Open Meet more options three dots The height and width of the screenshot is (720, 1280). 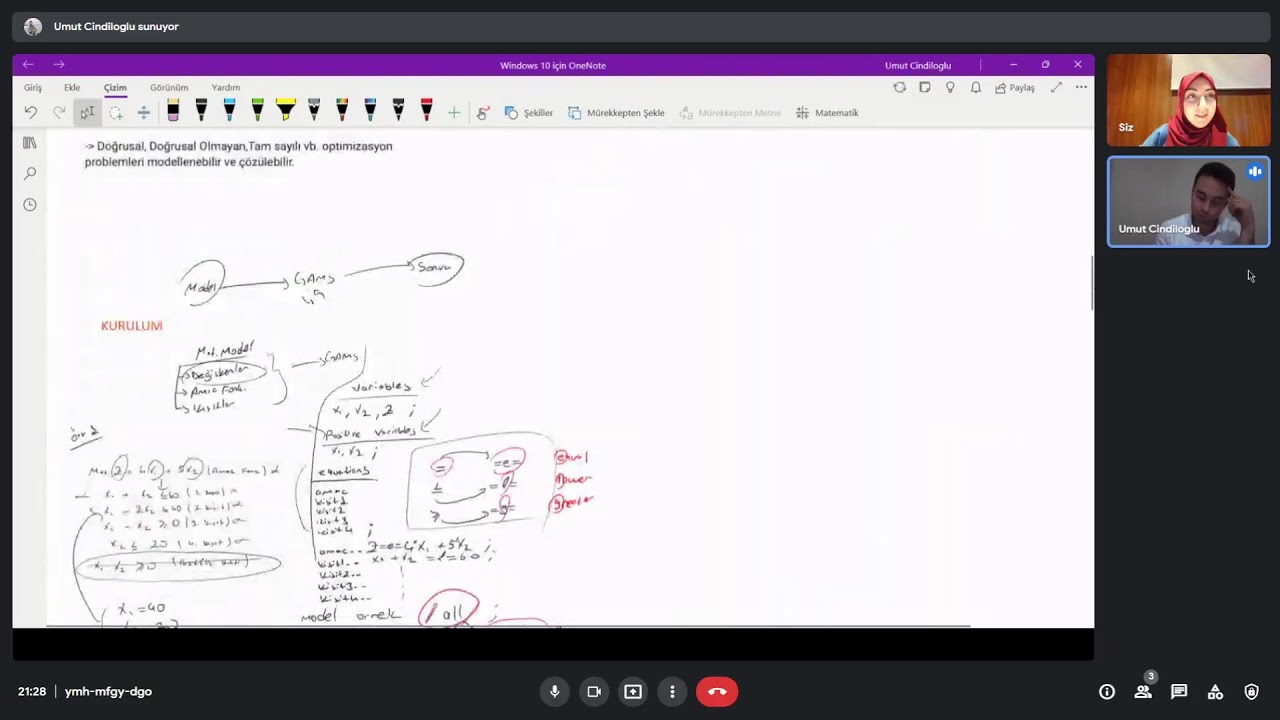(672, 691)
